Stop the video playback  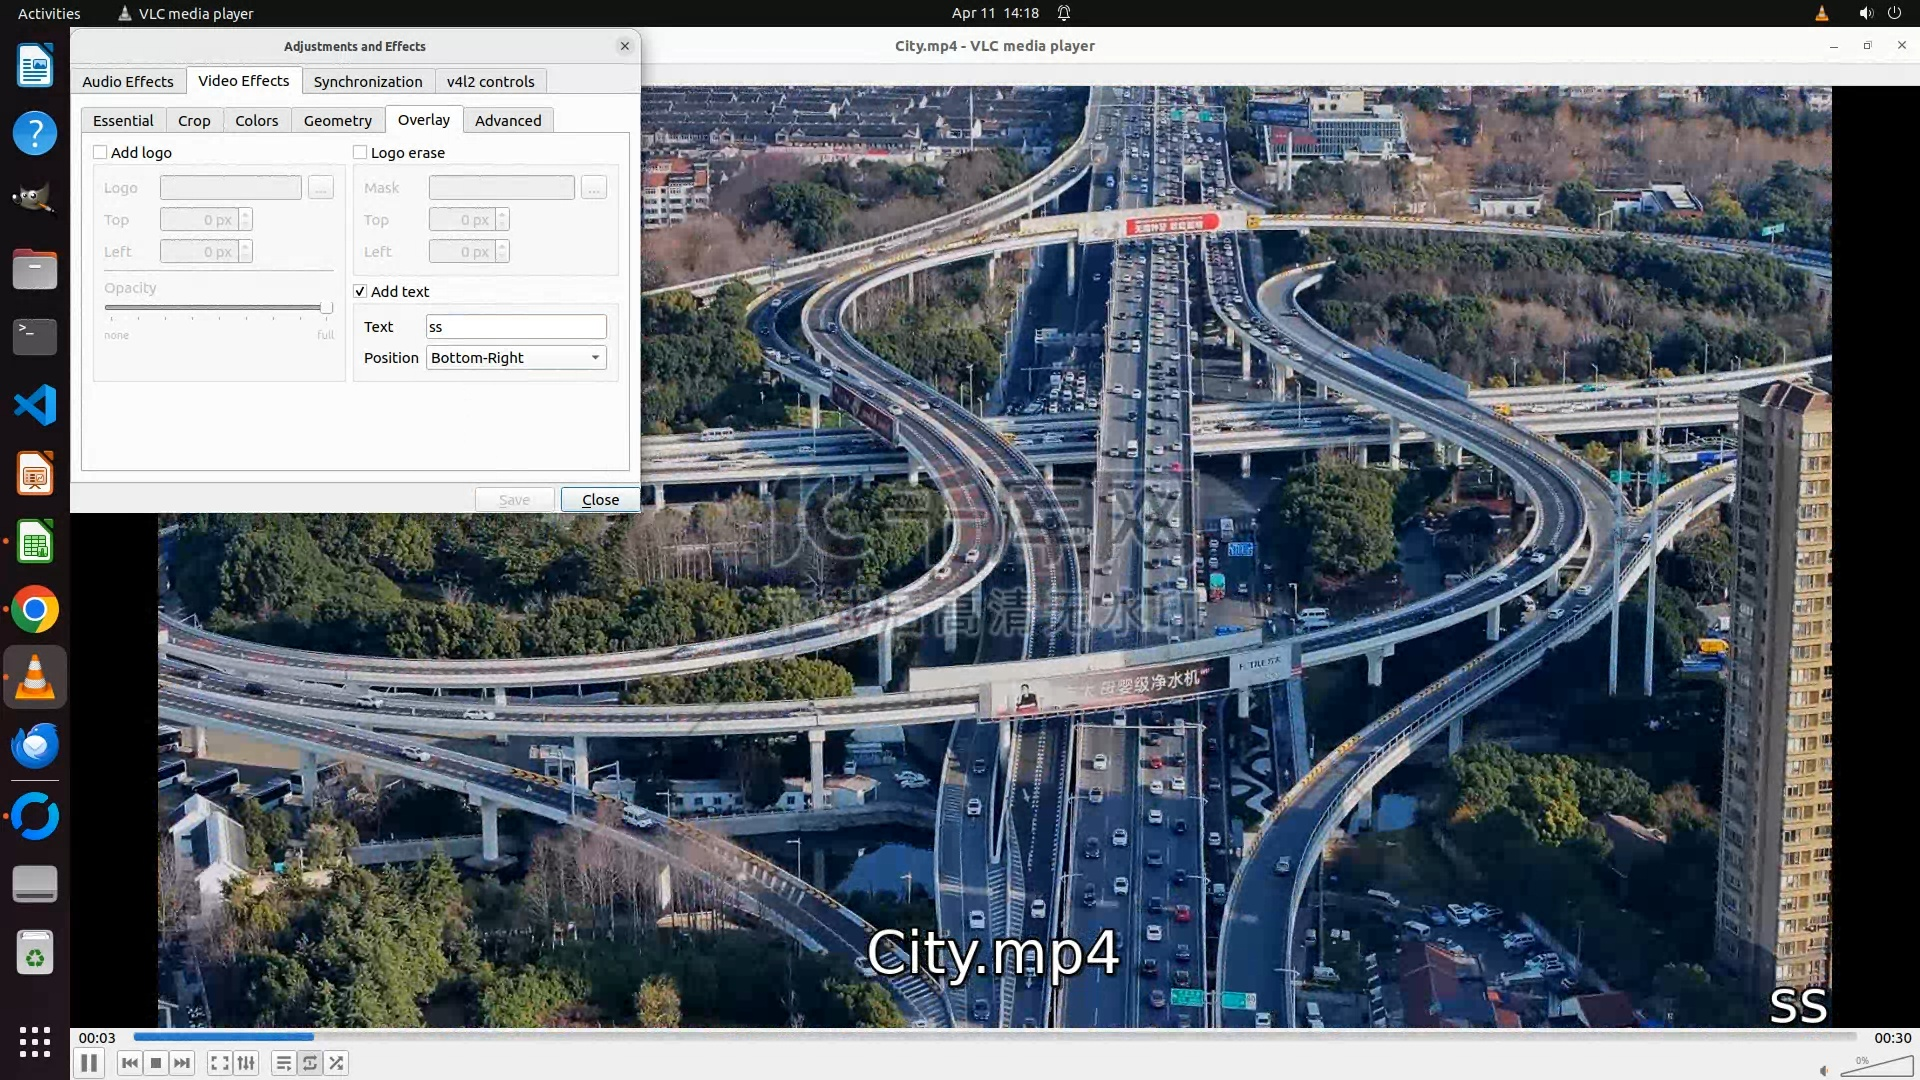click(156, 1063)
